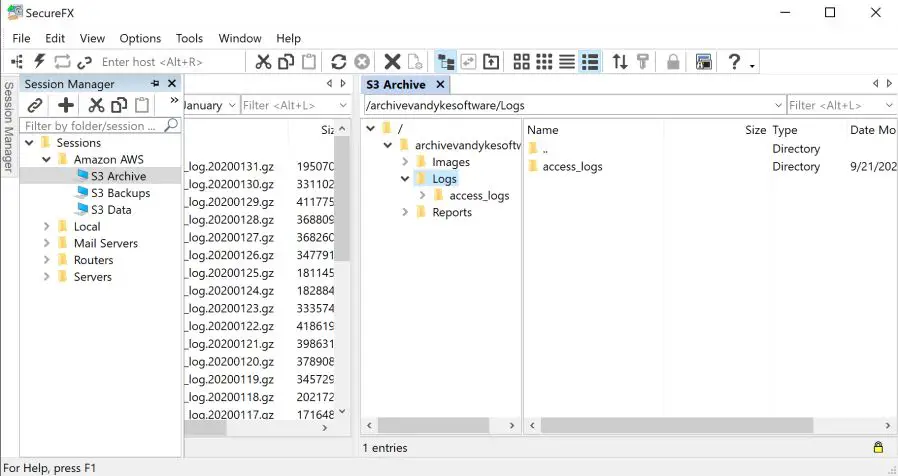Expand the access_logs tree node
This screenshot has width=898, height=476.
tap(422, 195)
